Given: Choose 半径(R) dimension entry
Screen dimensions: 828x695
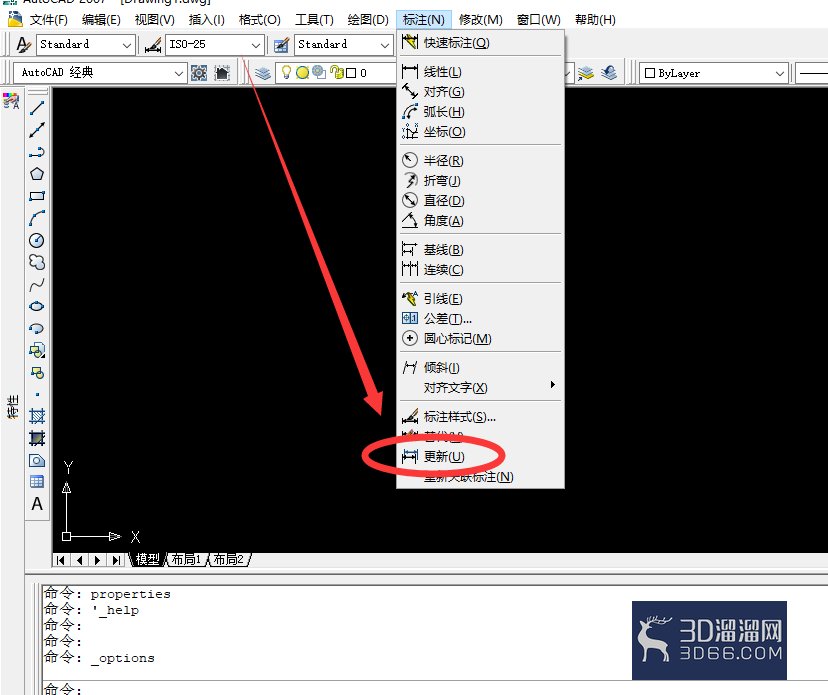Looking at the screenshot, I should (x=481, y=160).
